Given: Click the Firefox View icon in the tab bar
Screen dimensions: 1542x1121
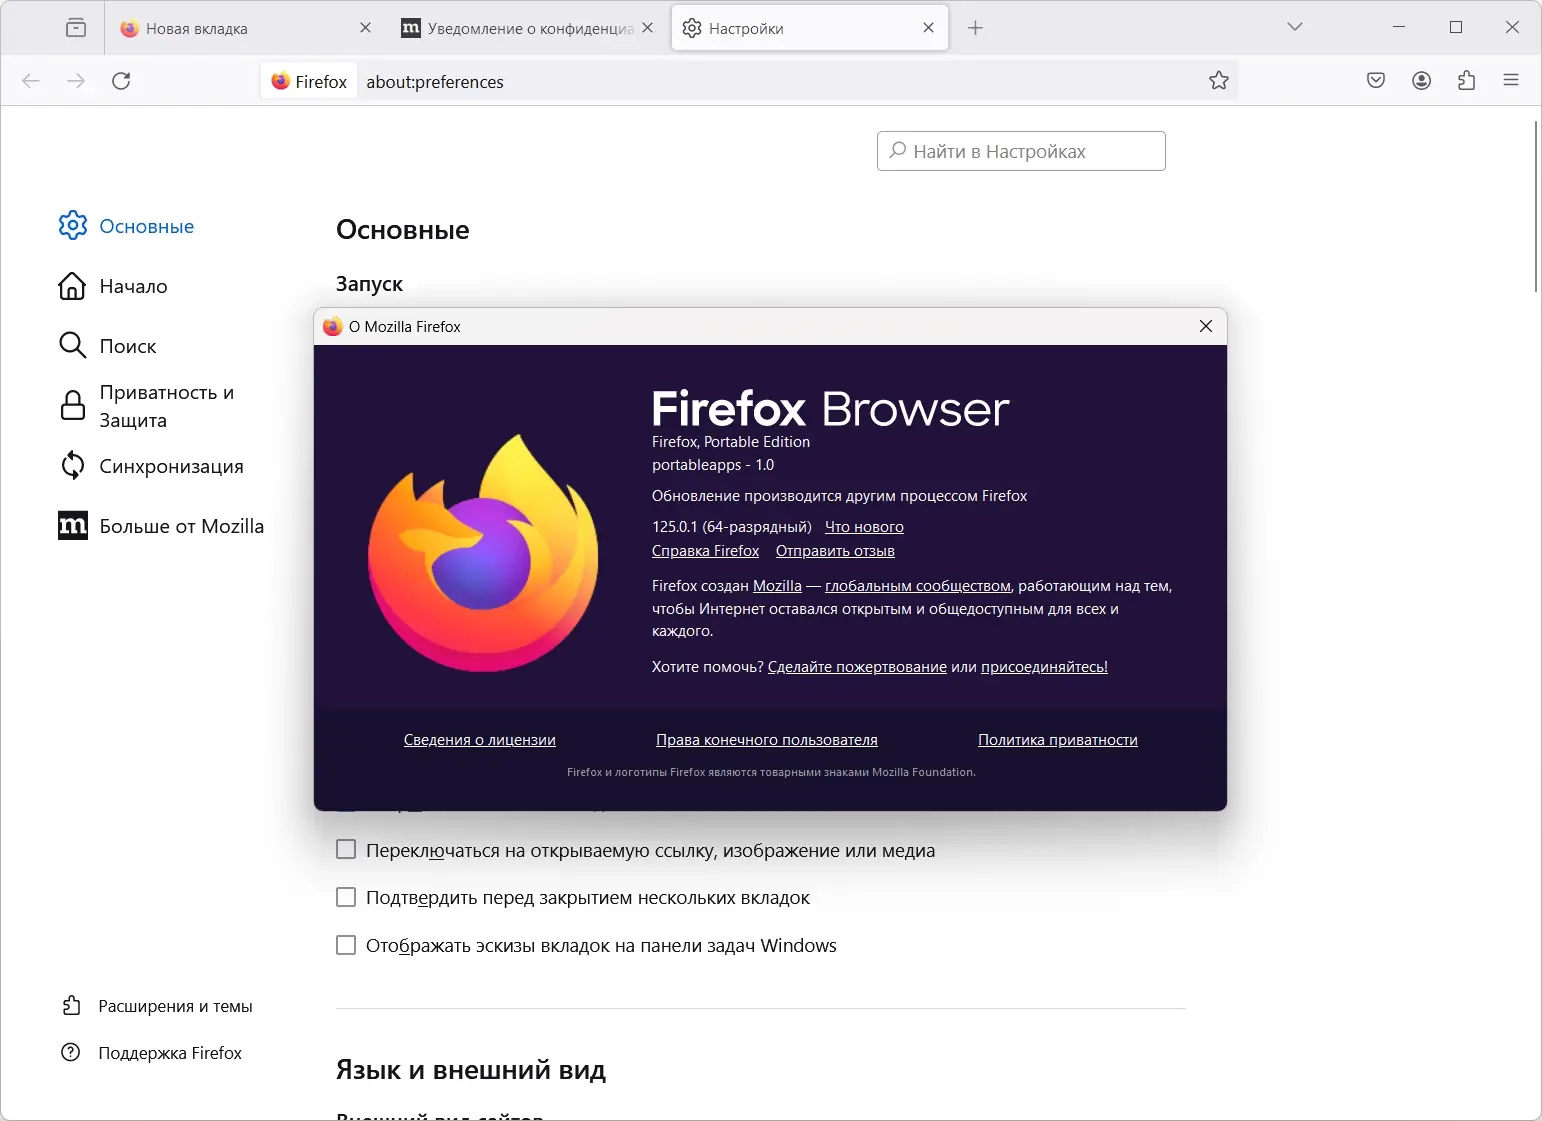Looking at the screenshot, I should (76, 28).
